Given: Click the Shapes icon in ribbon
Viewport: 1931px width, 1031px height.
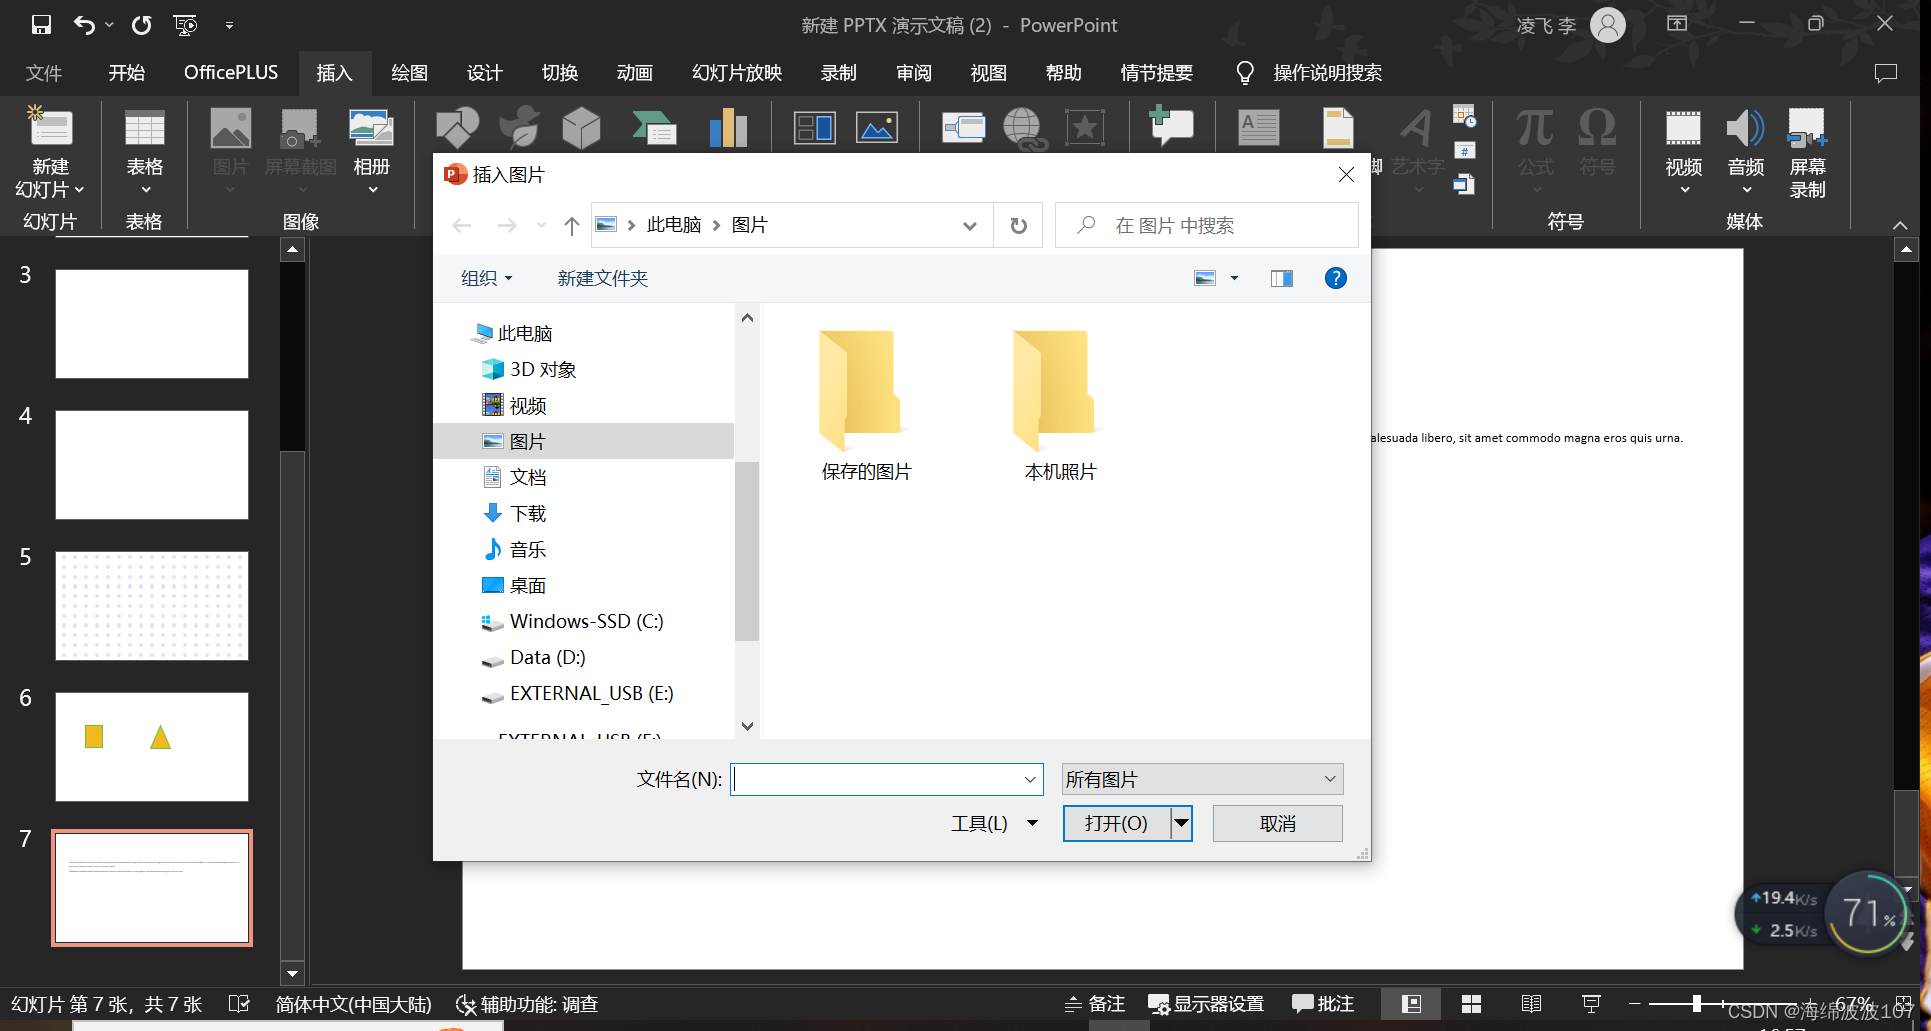Looking at the screenshot, I should tap(457, 128).
